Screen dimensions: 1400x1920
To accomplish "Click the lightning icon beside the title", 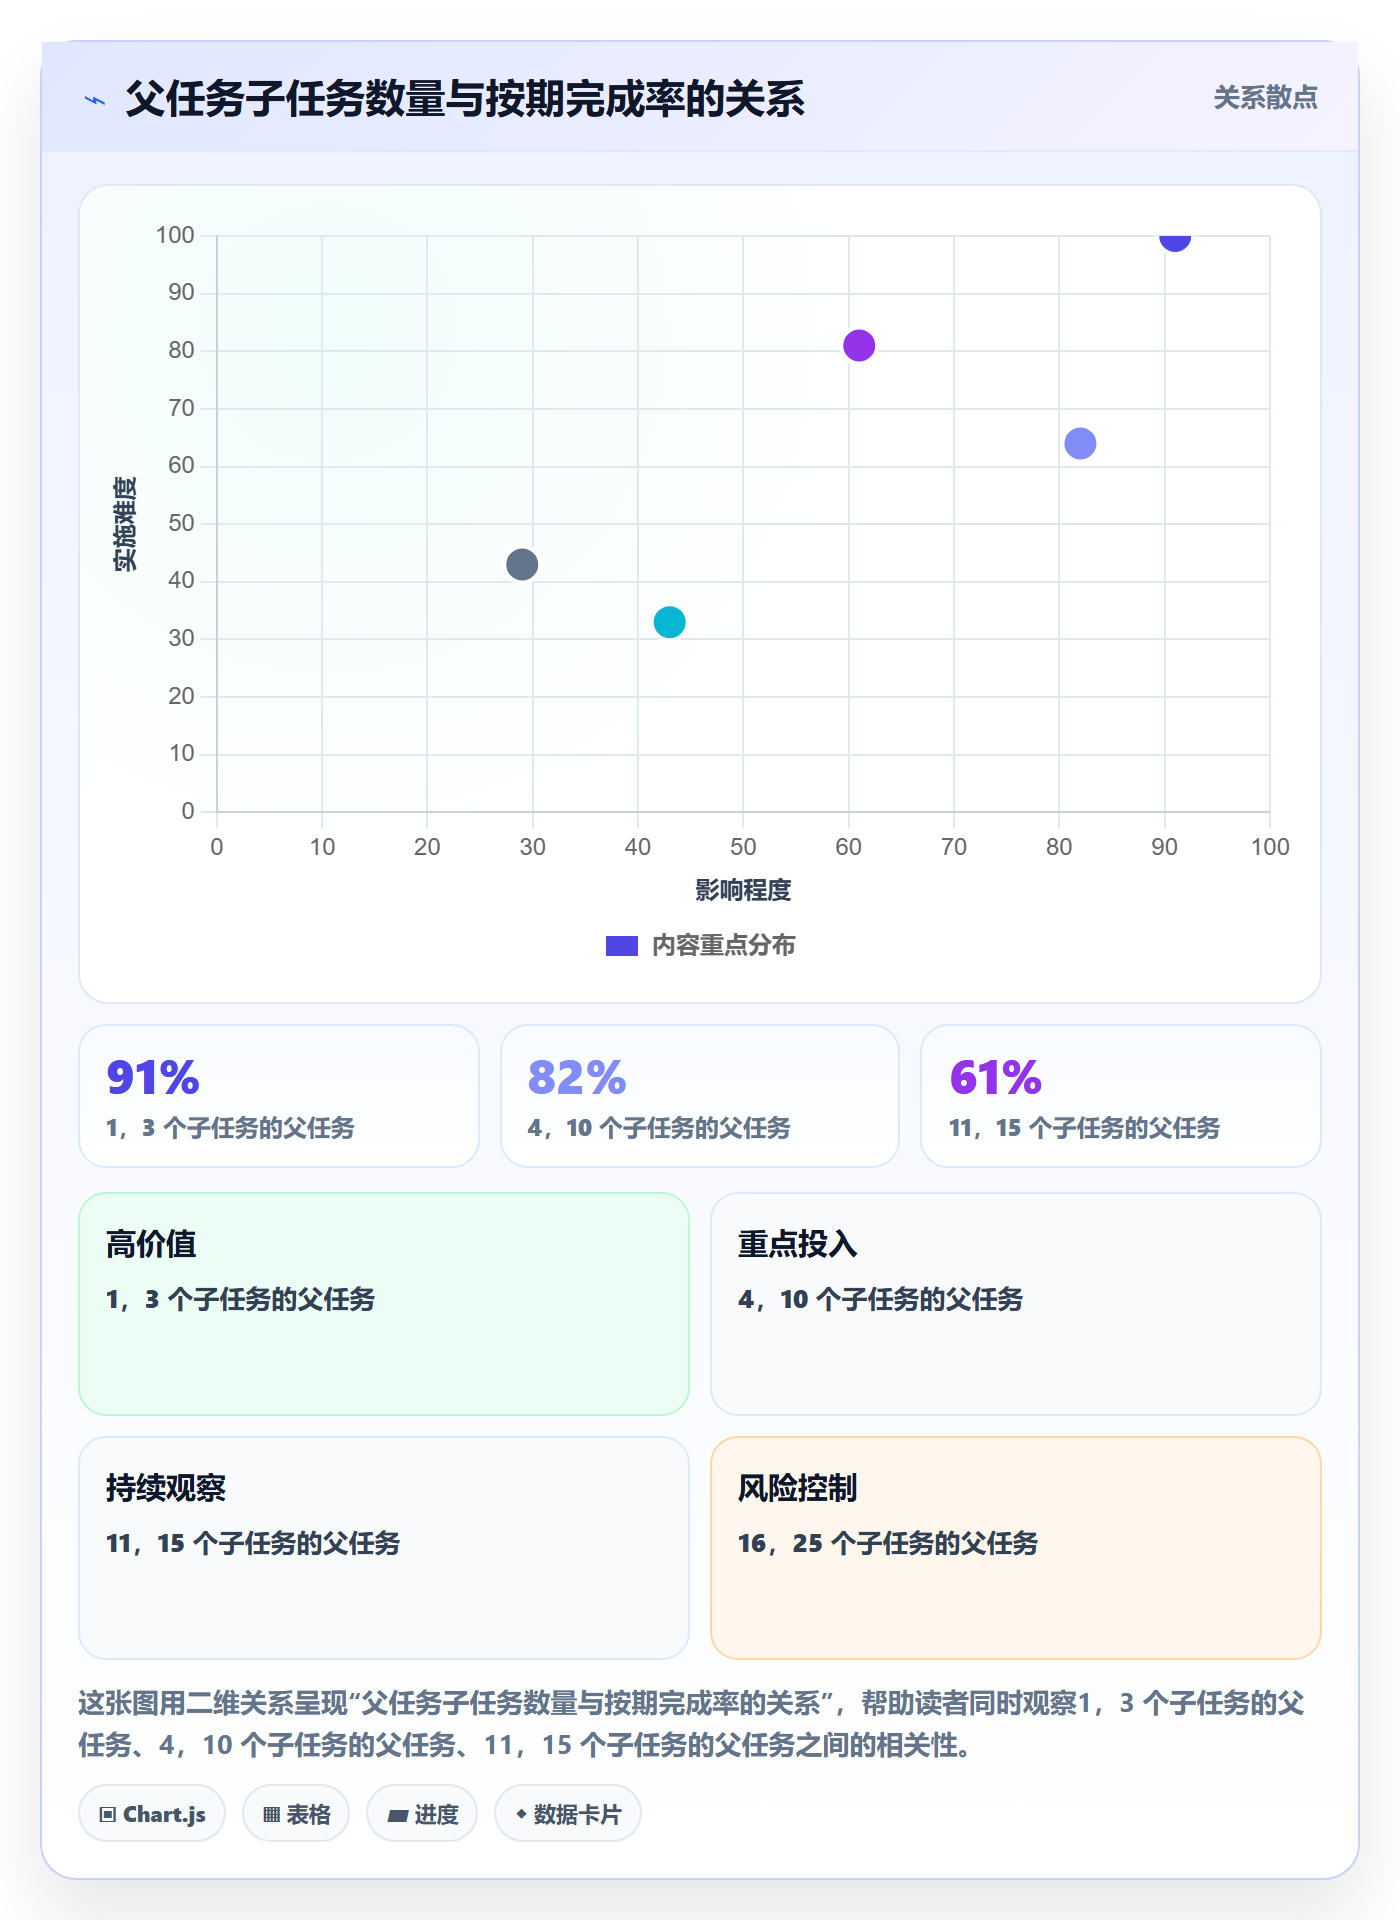I will (95, 100).
